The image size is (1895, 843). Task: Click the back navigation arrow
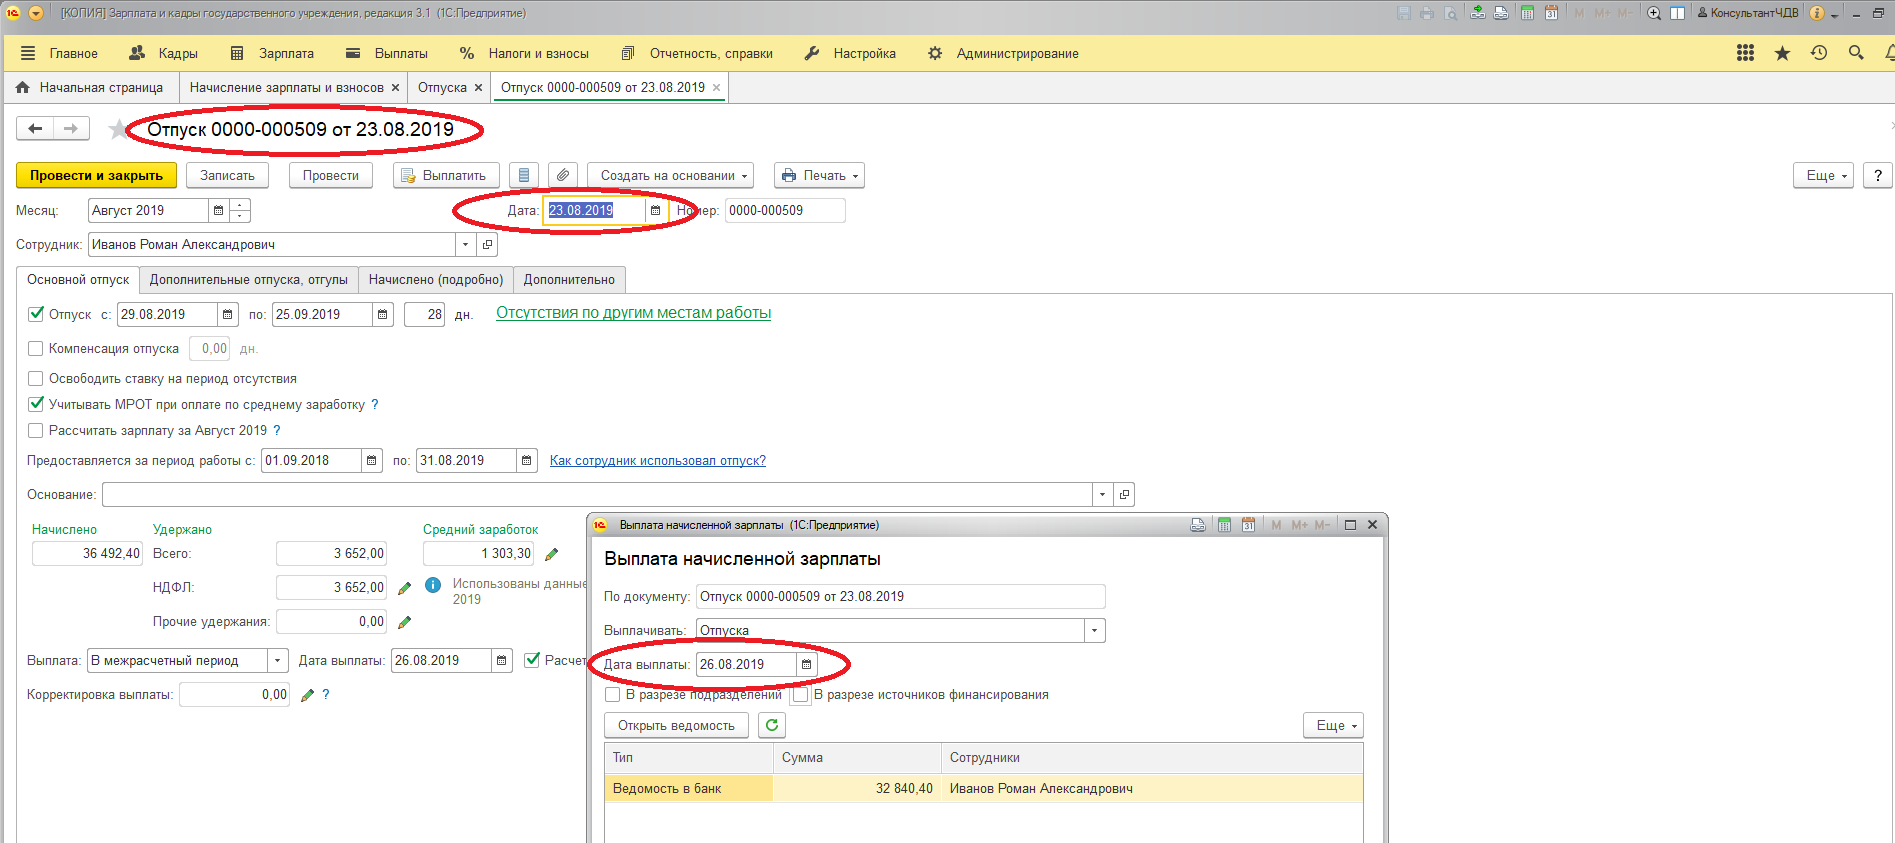pyautogui.click(x=35, y=128)
